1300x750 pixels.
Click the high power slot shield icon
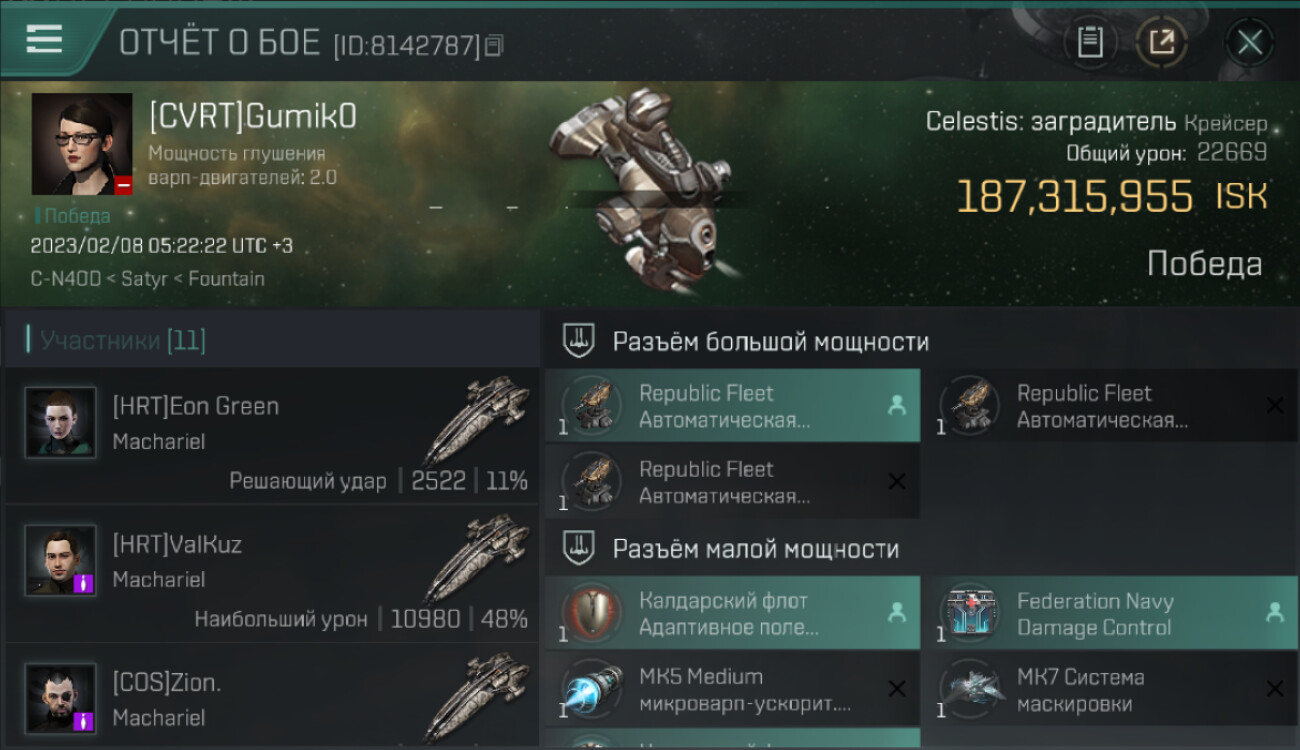[578, 342]
